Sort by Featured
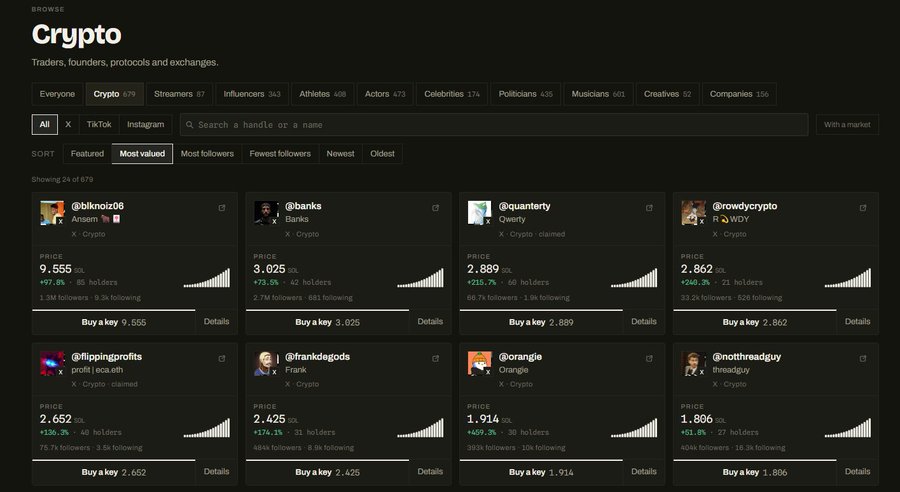 [87, 154]
